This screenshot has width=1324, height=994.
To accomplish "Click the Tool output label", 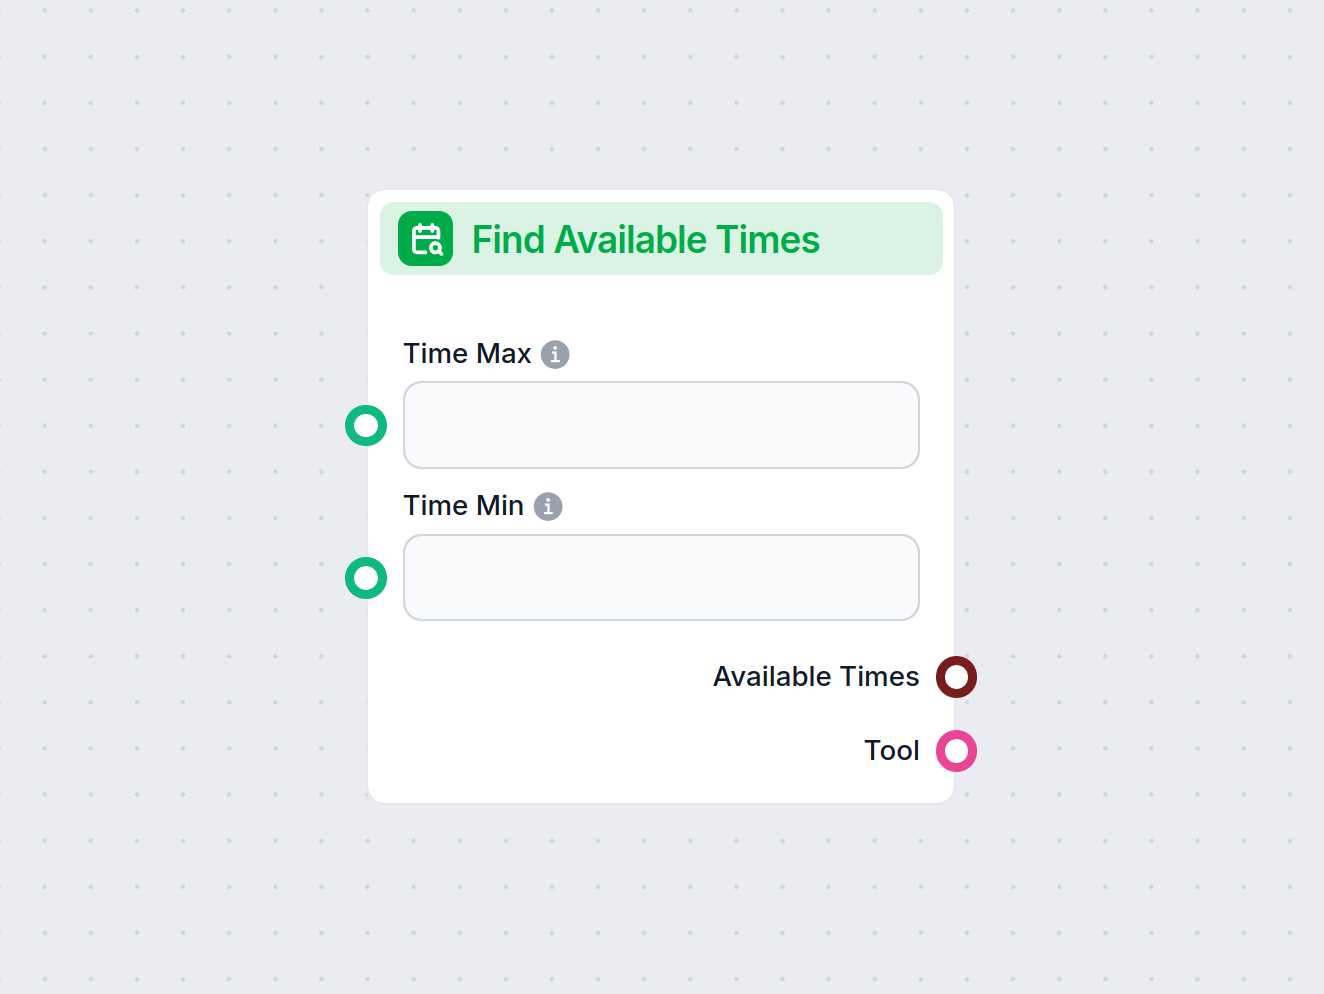I will [x=891, y=751].
